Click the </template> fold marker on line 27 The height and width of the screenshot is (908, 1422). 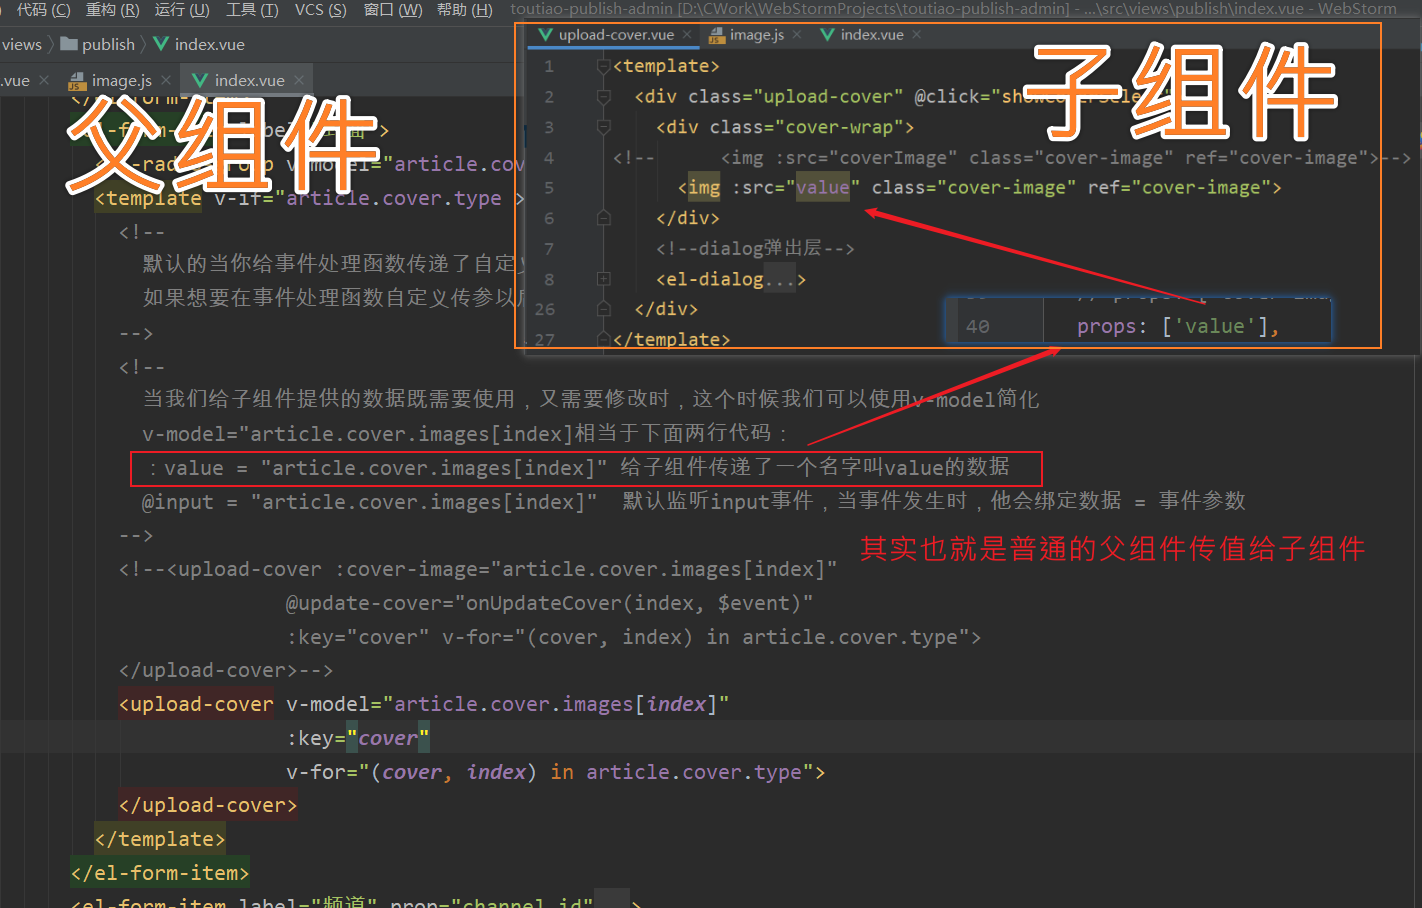click(603, 339)
